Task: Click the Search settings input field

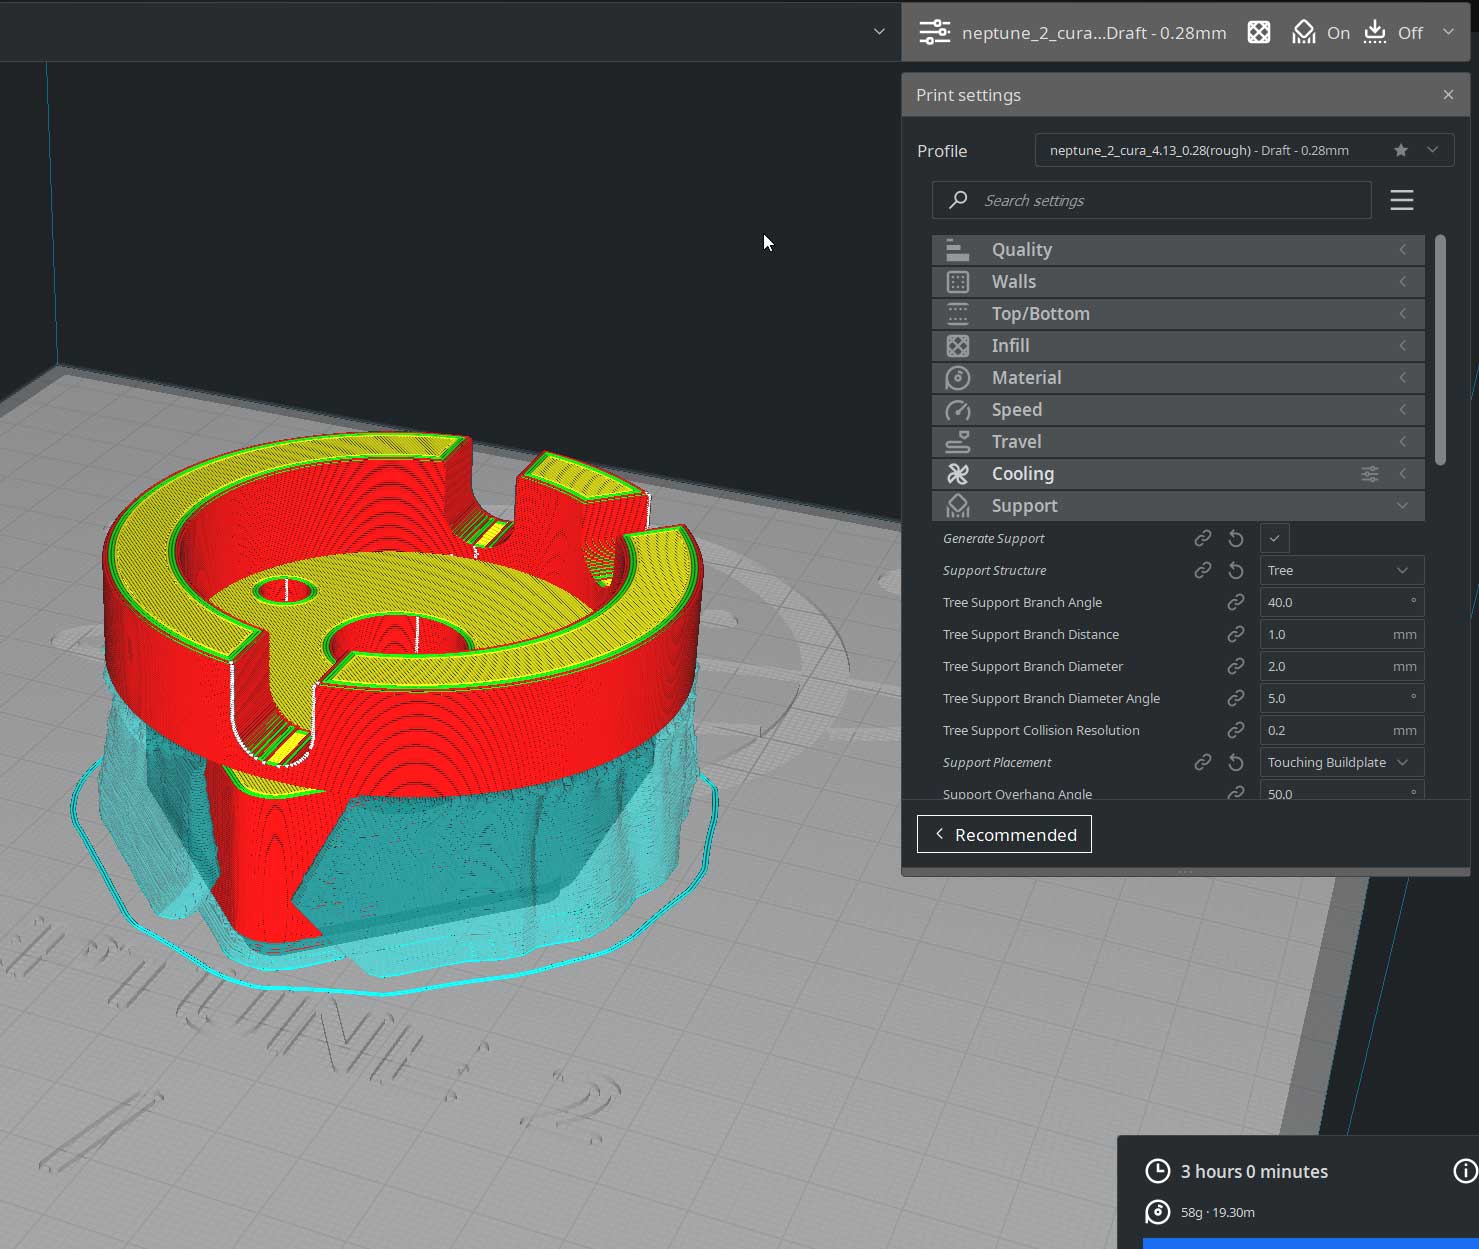Action: click(1151, 200)
